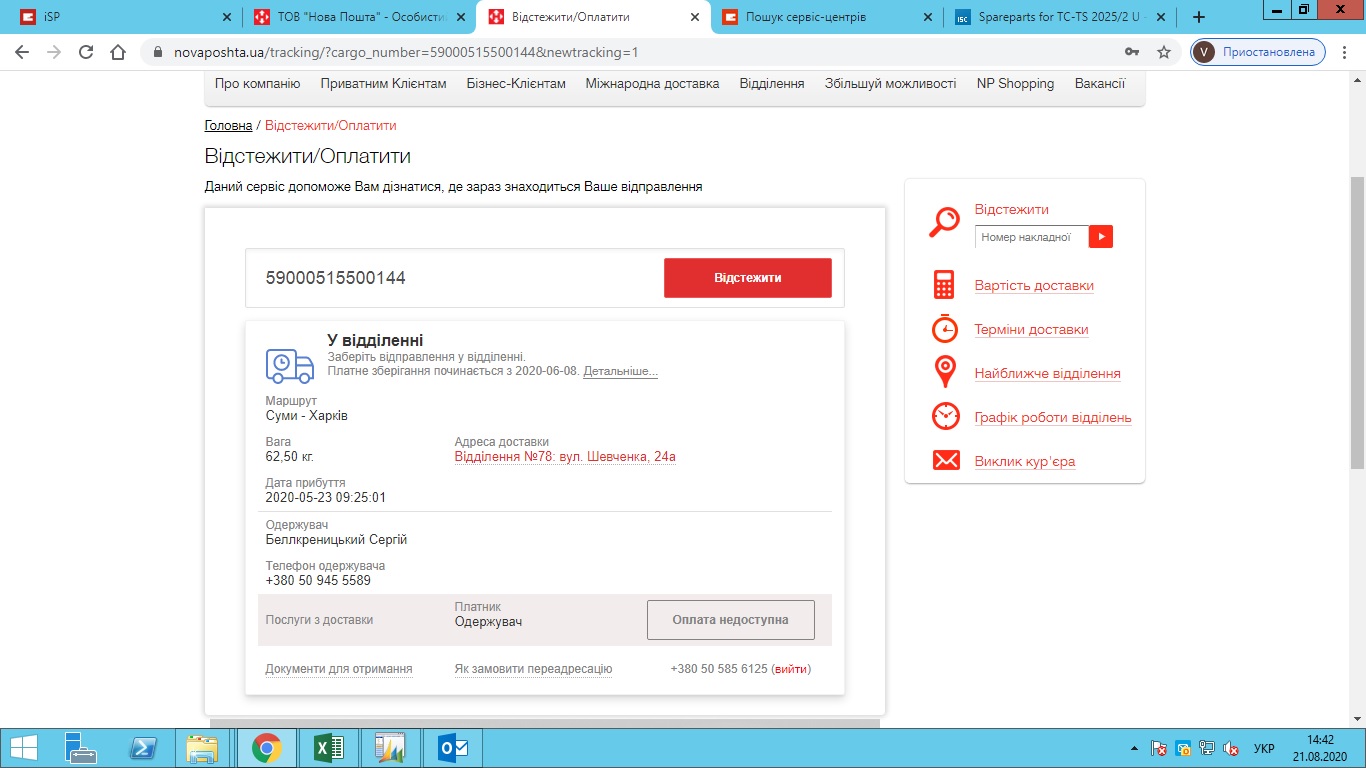
Task: Close the Пошук сервіс-центрів tab
Action: point(928,17)
